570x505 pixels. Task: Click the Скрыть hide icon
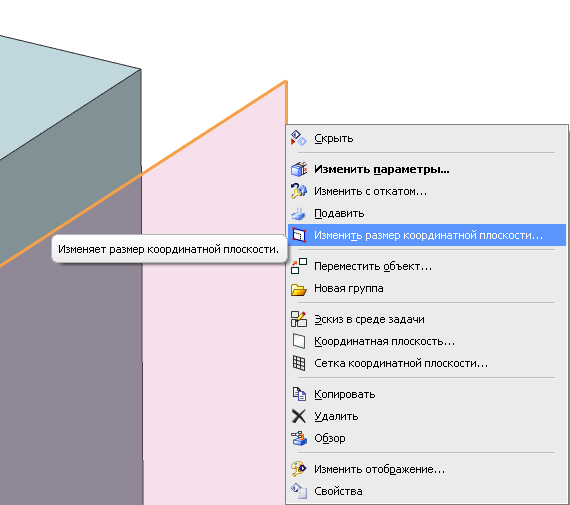[x=298, y=139]
